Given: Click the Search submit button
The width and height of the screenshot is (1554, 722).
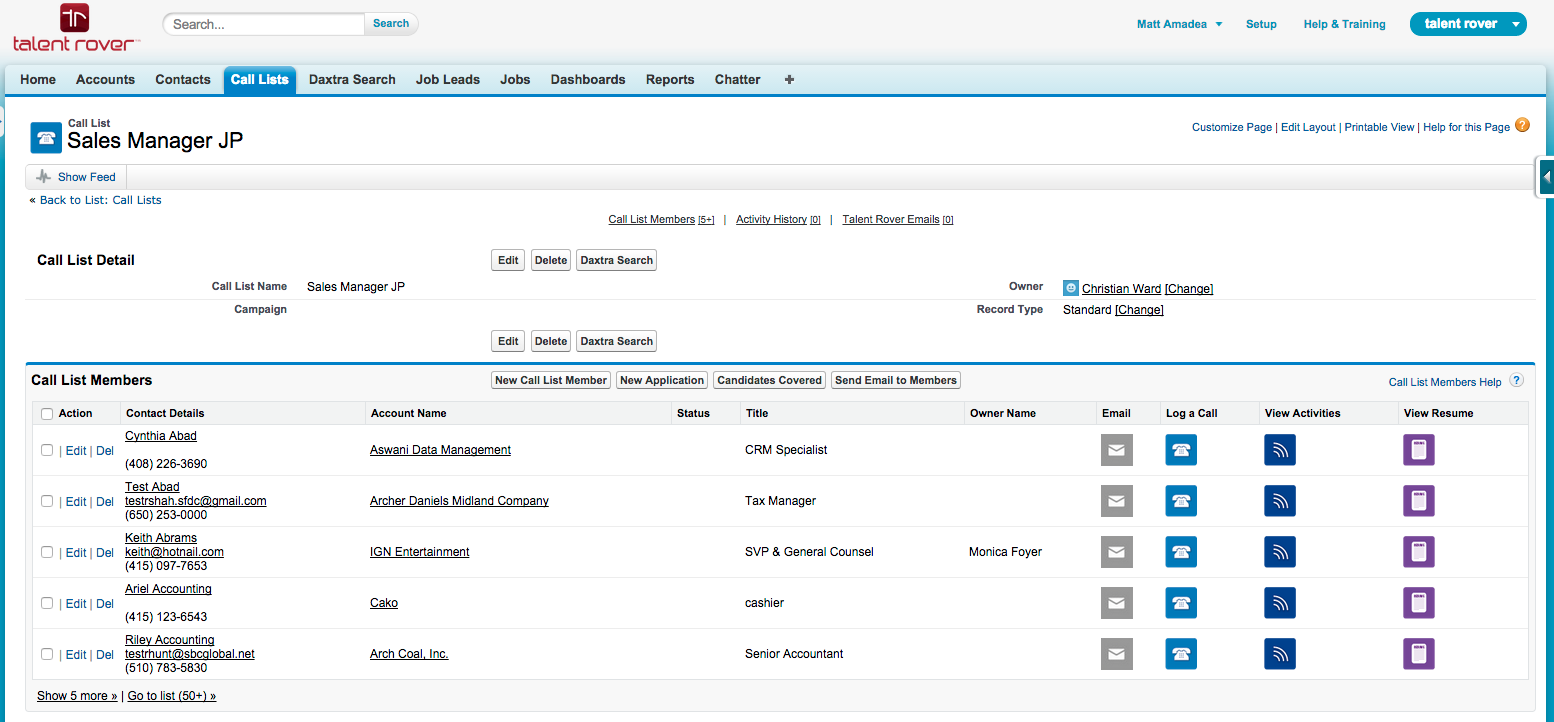Looking at the screenshot, I should (x=391, y=24).
